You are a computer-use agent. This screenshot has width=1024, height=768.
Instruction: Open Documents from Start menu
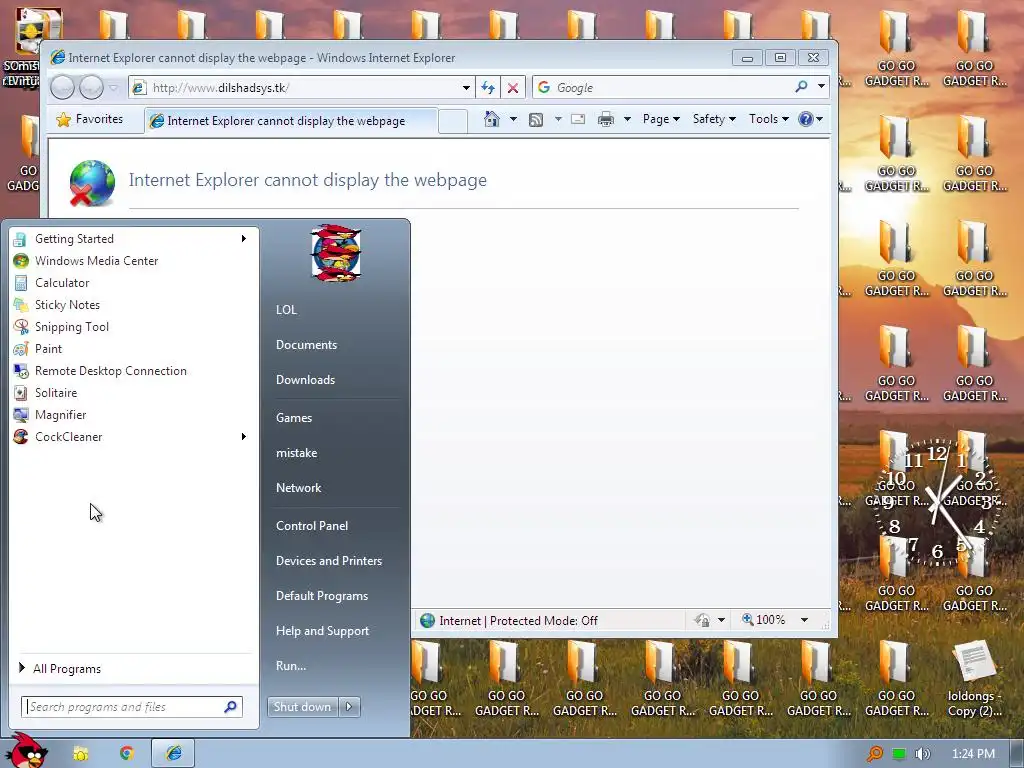(x=306, y=345)
